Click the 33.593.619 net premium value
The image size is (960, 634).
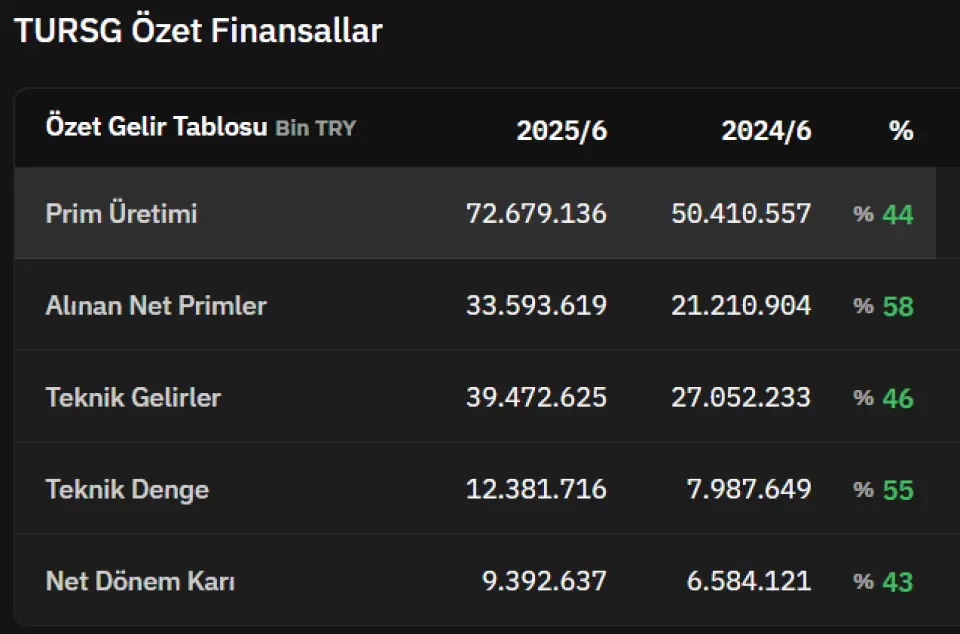pos(536,305)
